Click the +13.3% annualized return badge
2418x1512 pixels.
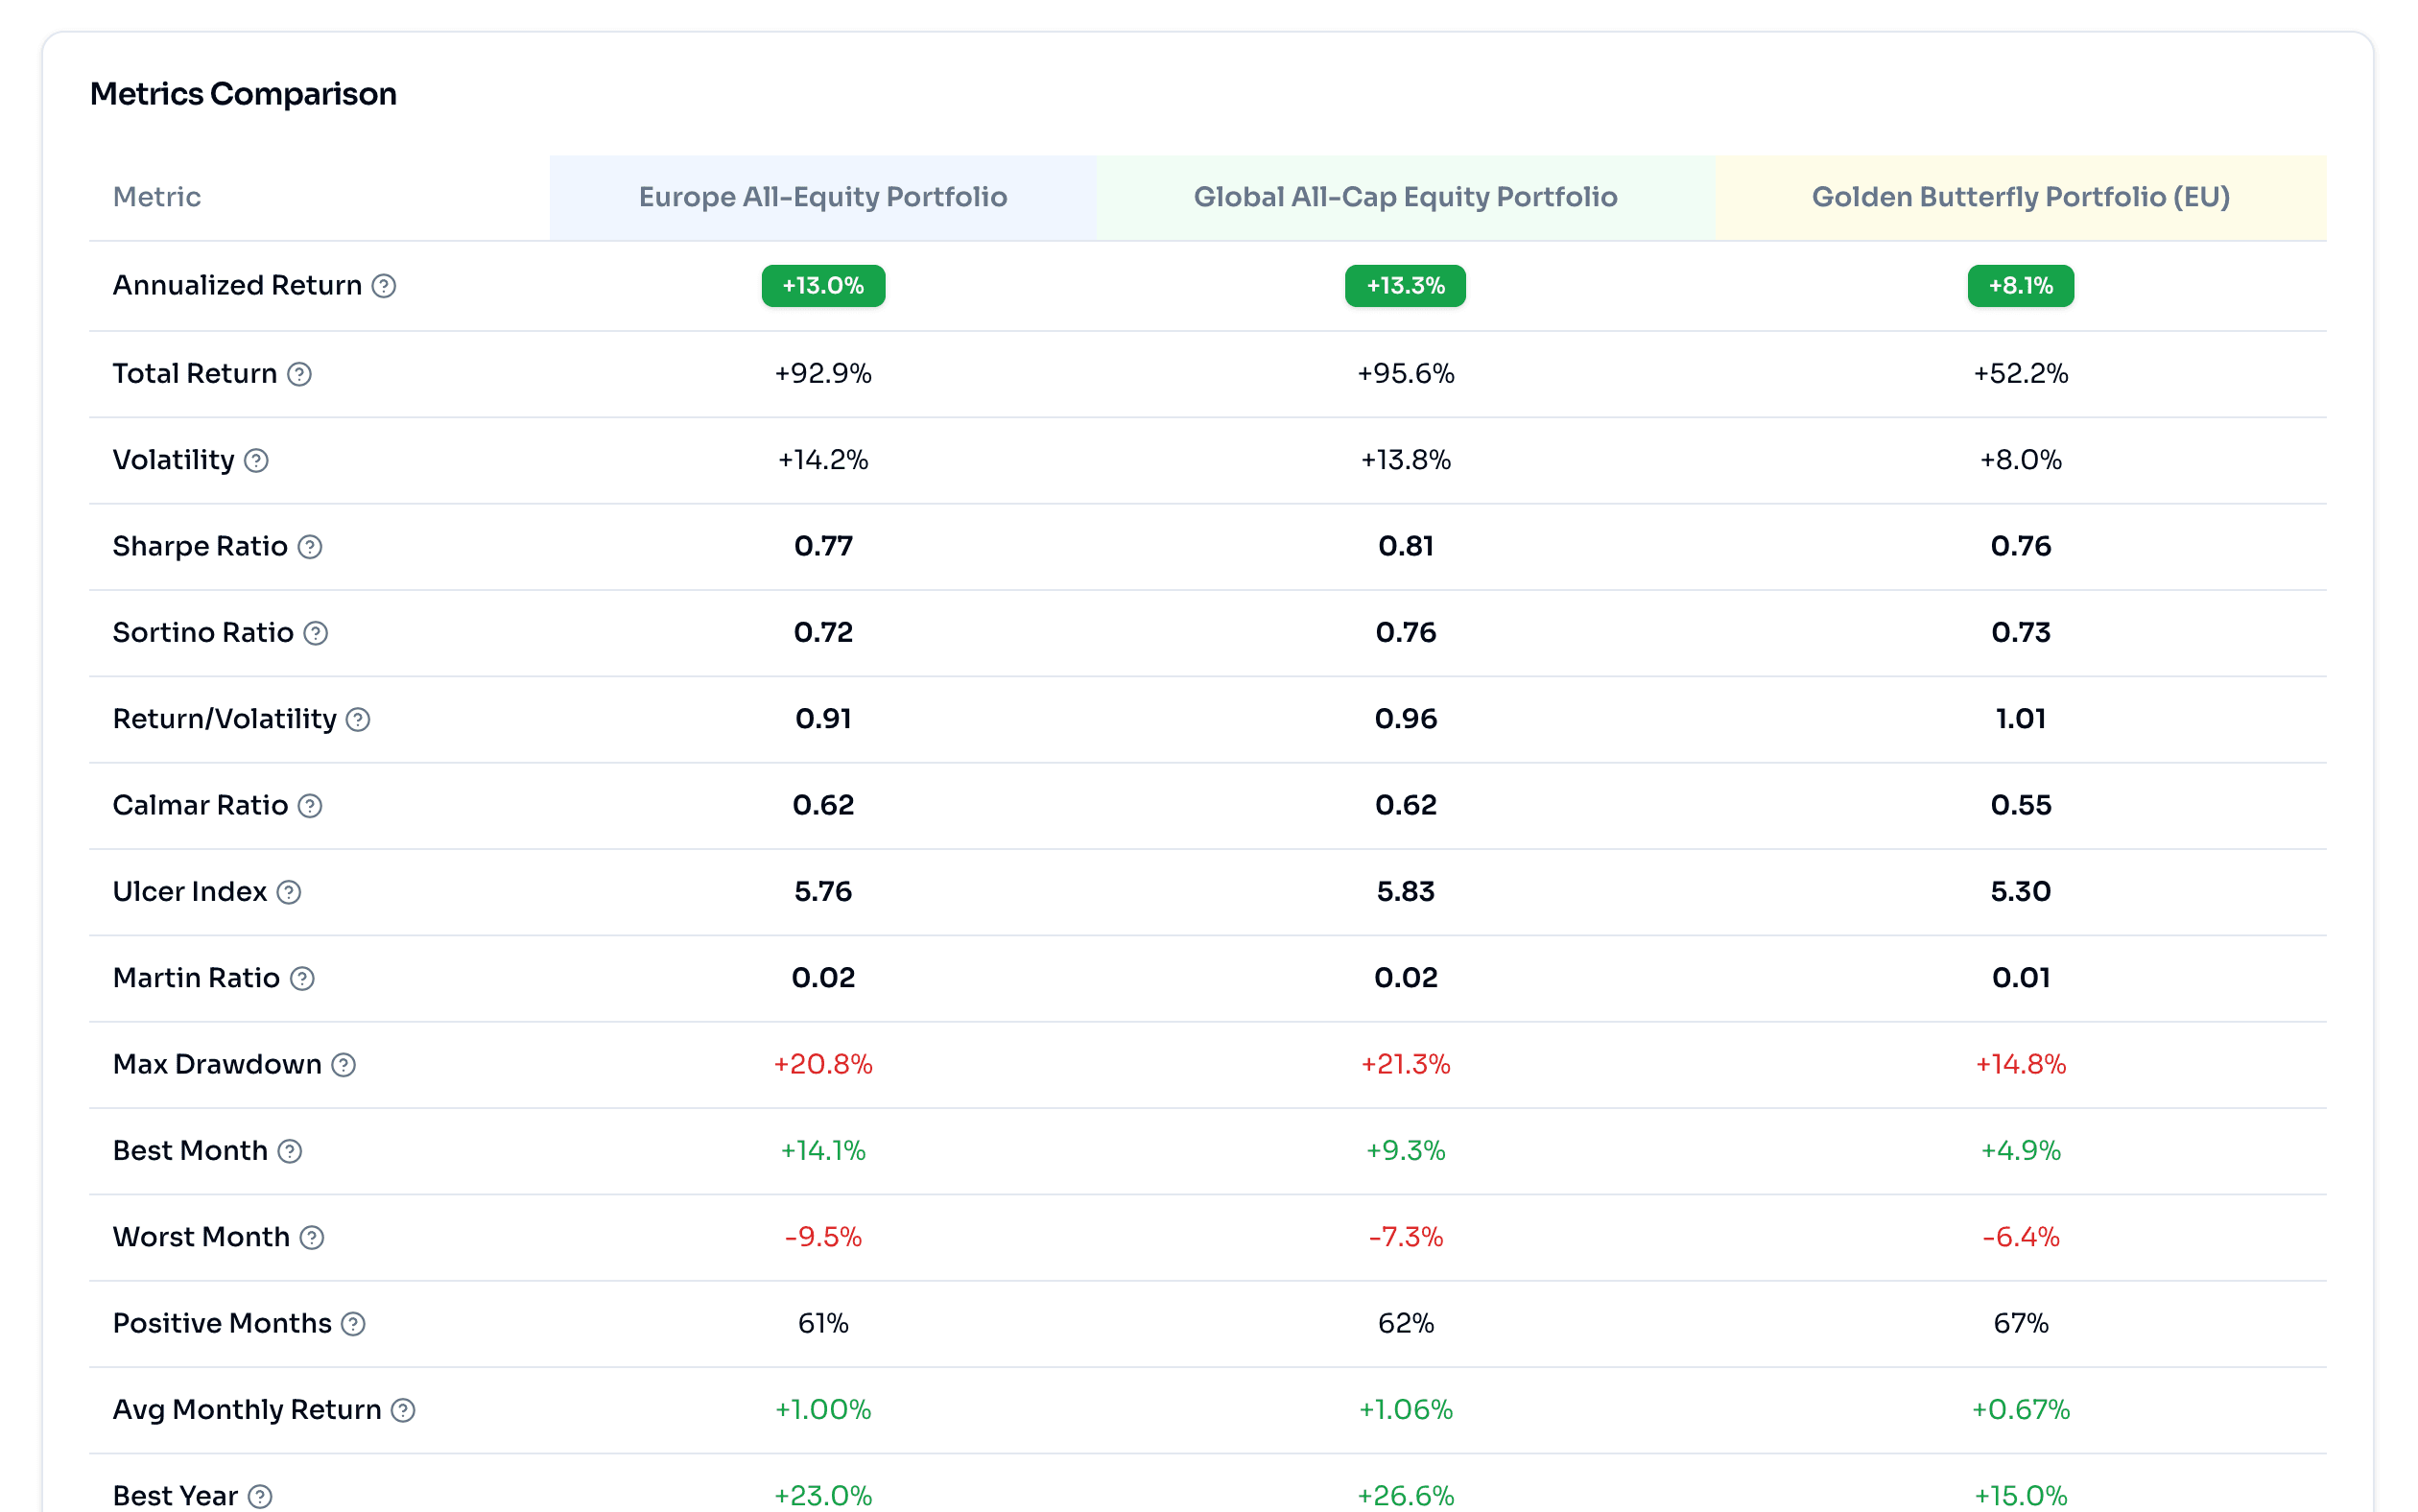(x=1405, y=286)
